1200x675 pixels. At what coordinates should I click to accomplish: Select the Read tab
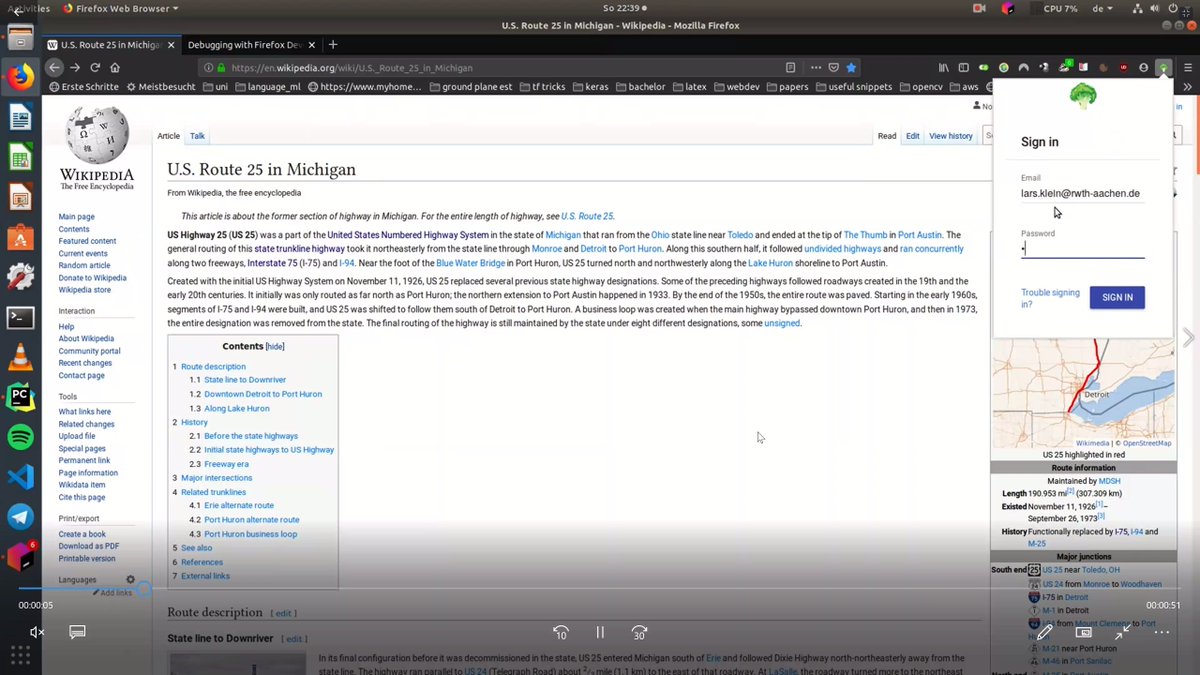point(887,136)
